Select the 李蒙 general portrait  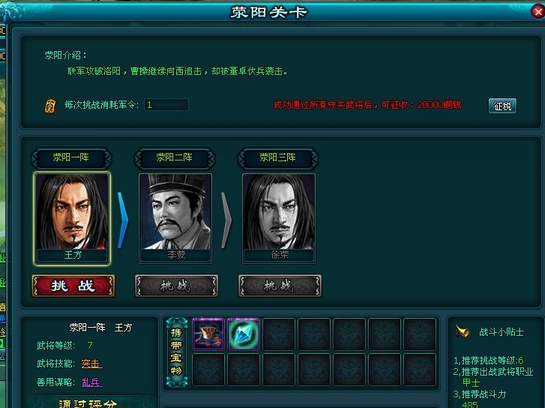coord(176,218)
